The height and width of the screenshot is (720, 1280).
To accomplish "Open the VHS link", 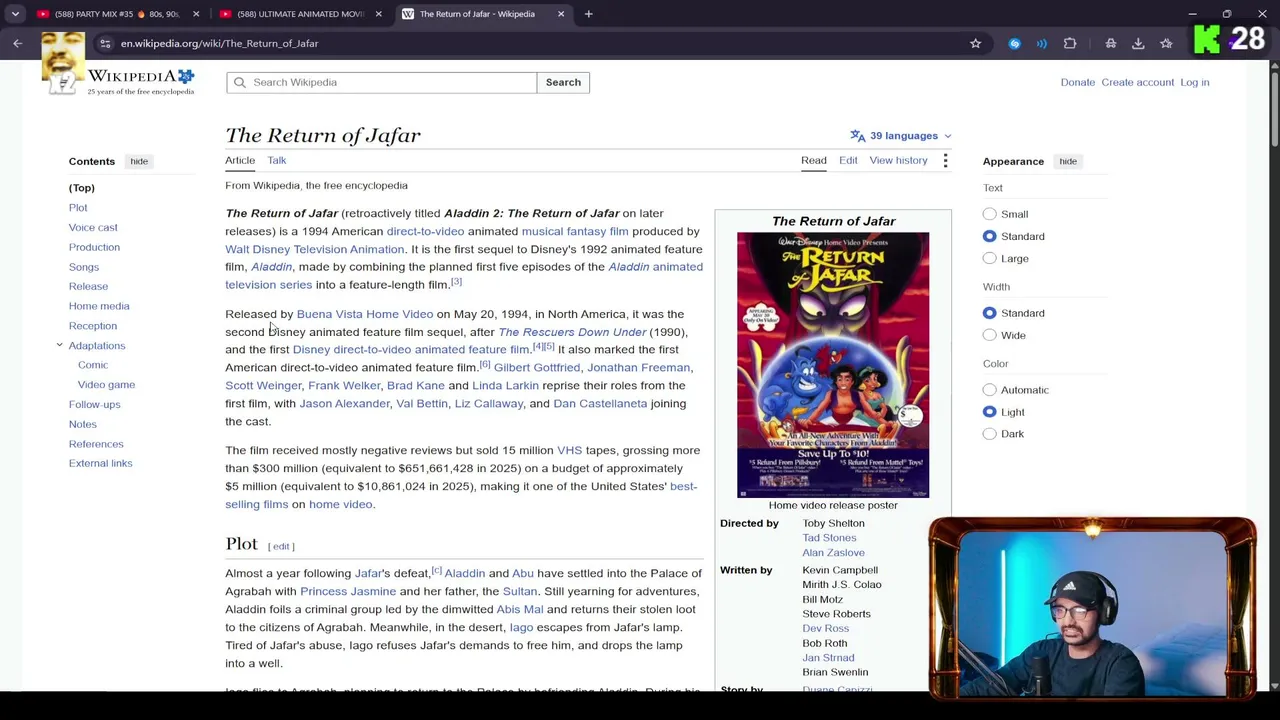I will (569, 450).
